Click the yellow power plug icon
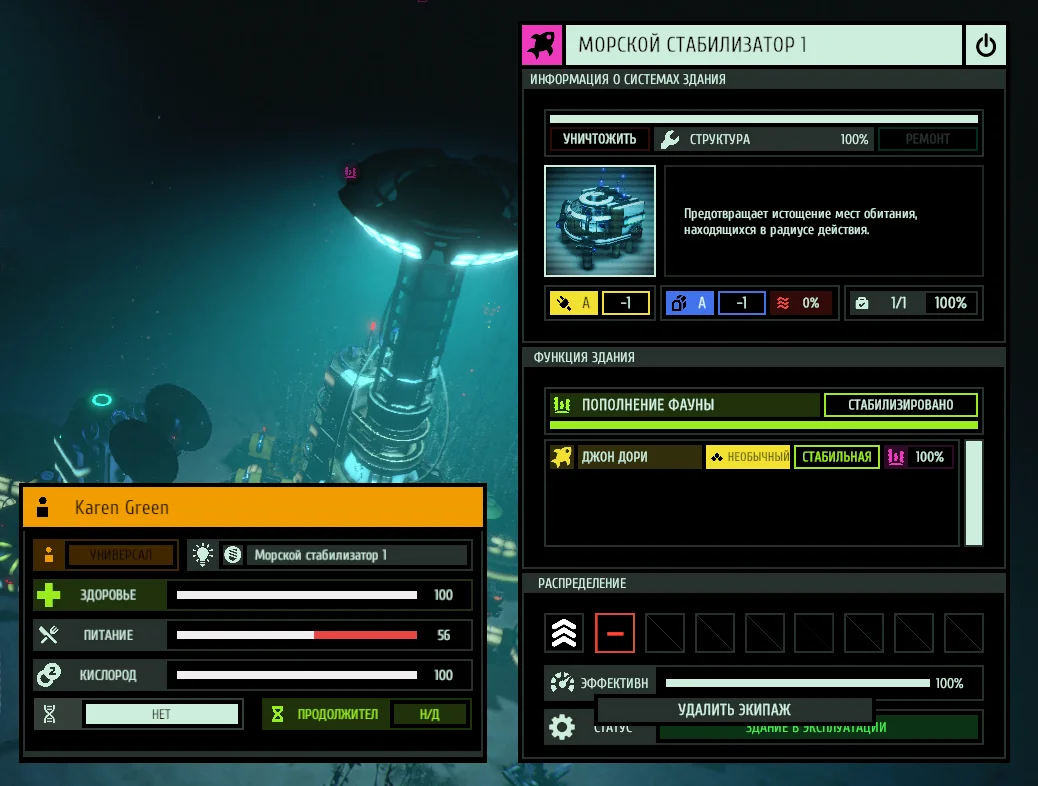 [x=564, y=303]
